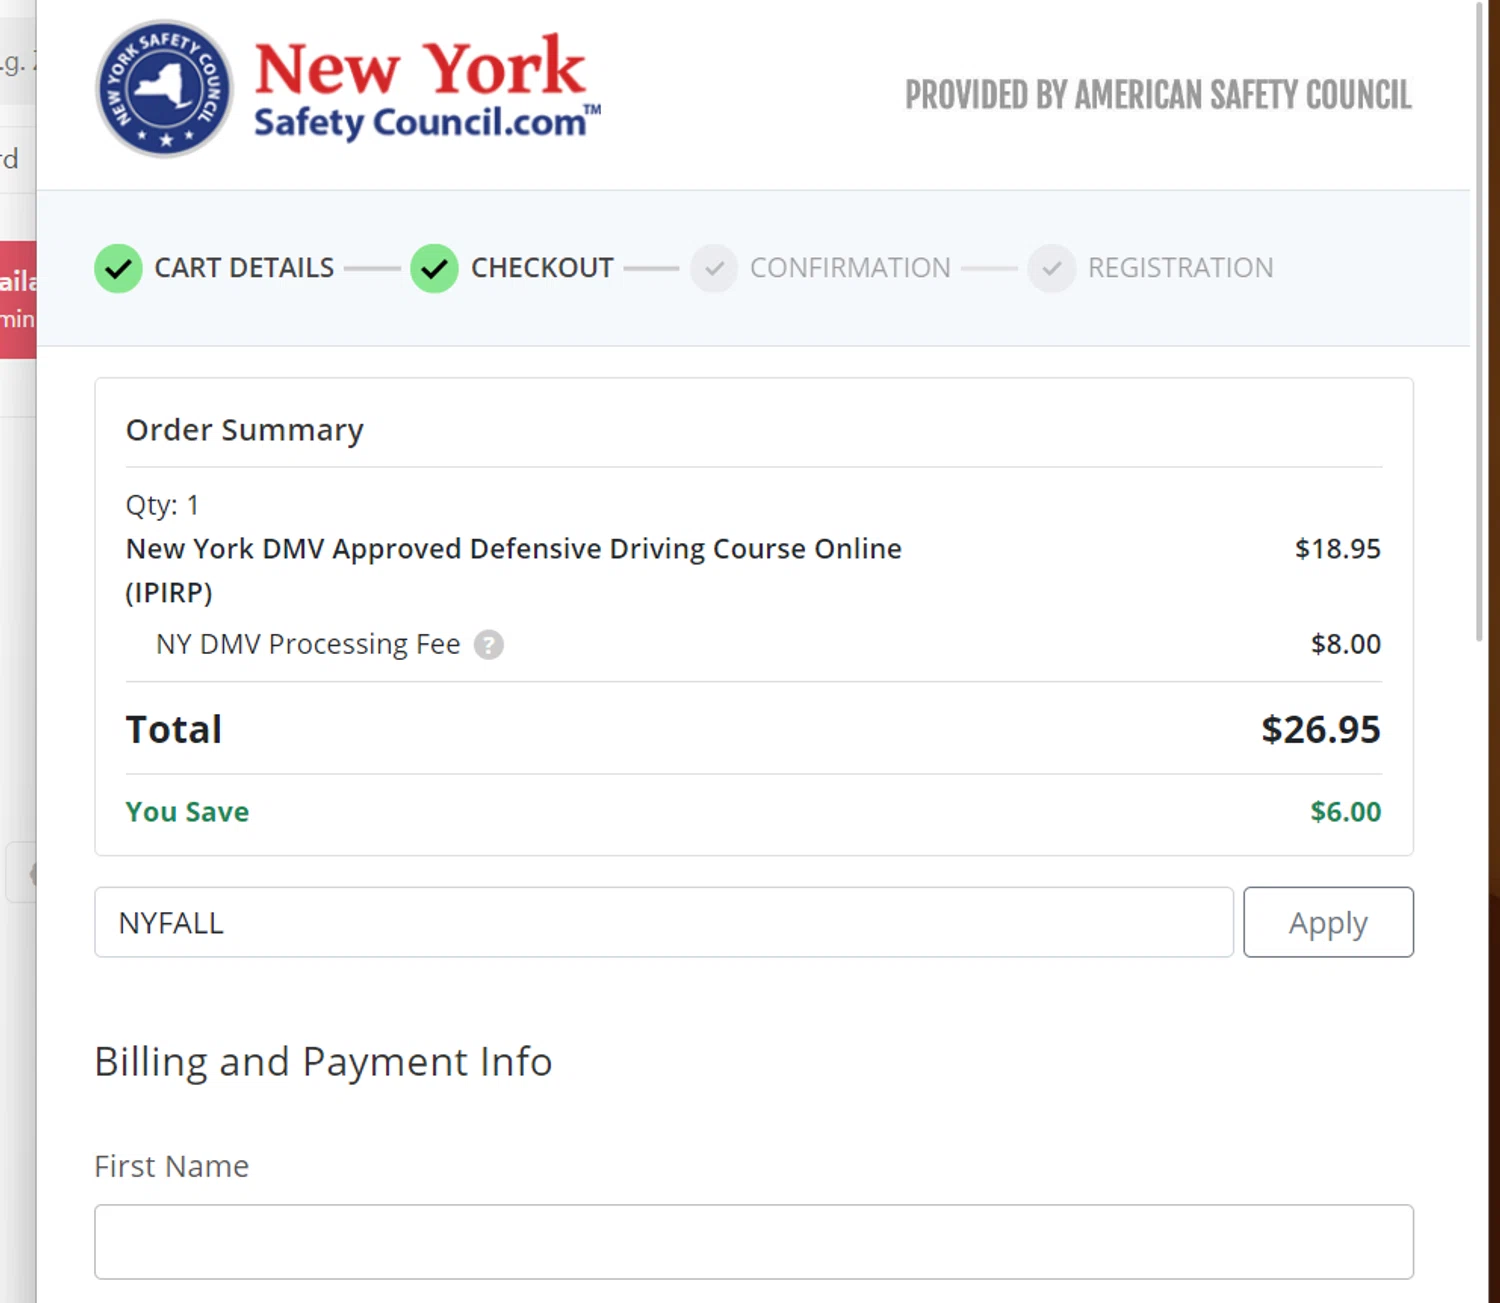
Task: Click the $6.00 You Save amount
Action: point(1345,812)
